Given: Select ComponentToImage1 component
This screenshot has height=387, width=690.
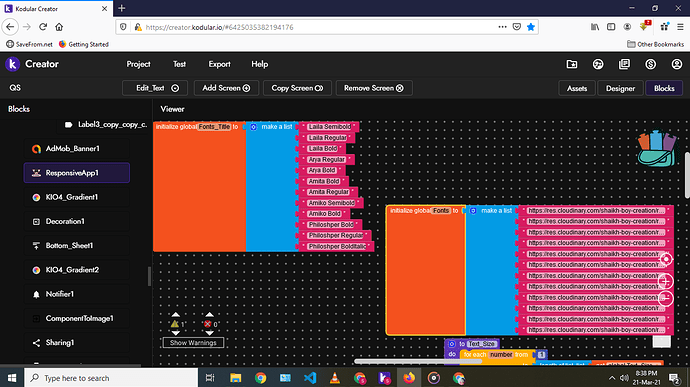Looking at the screenshot, I should [77, 318].
